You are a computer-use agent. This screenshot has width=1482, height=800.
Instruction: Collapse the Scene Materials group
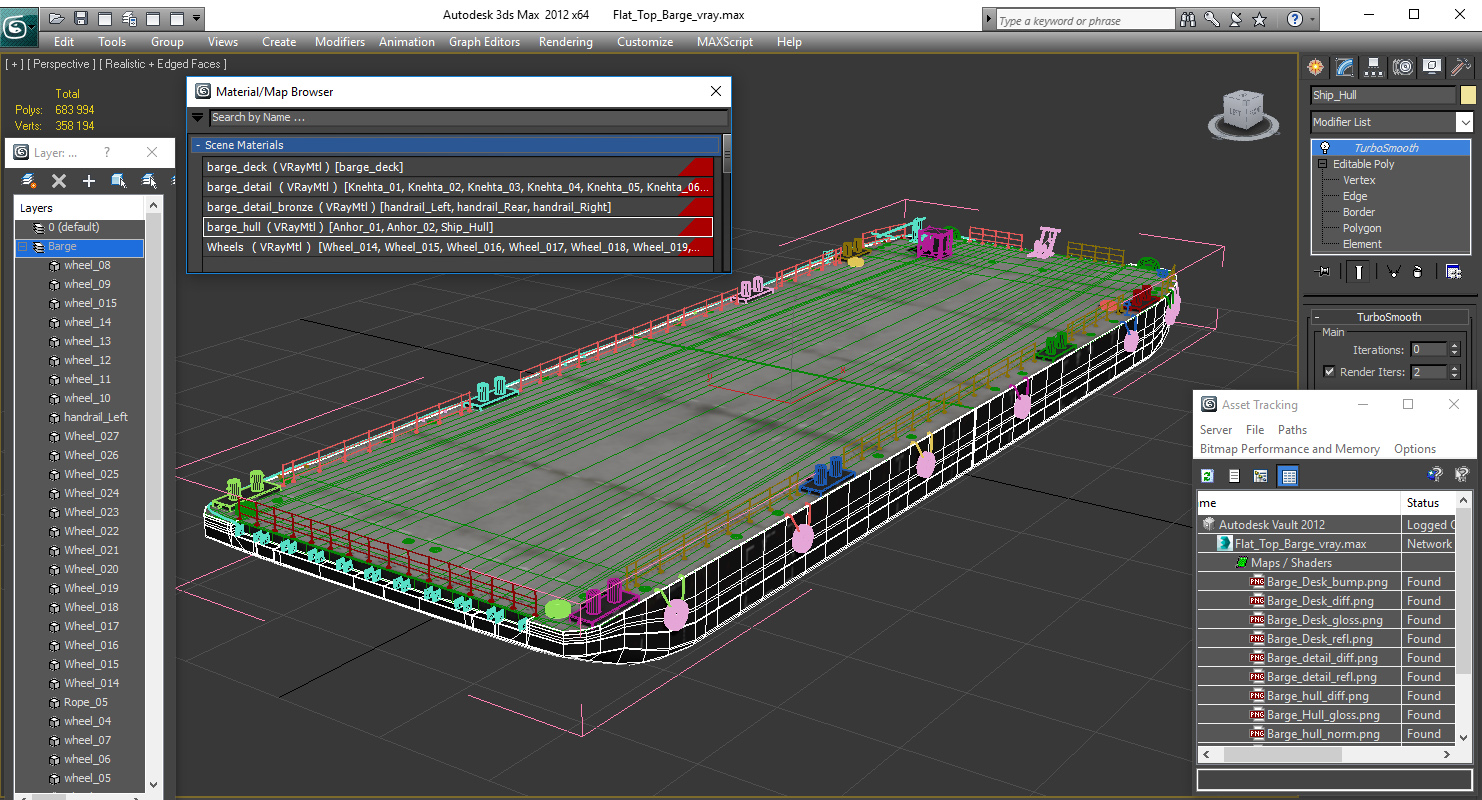coord(198,146)
